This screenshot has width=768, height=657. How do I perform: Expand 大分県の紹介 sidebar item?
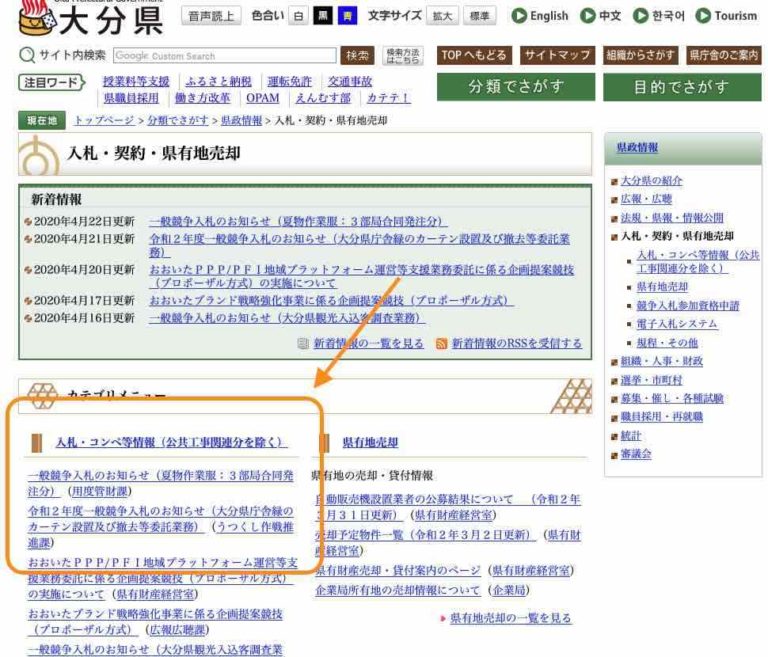[x=651, y=181]
